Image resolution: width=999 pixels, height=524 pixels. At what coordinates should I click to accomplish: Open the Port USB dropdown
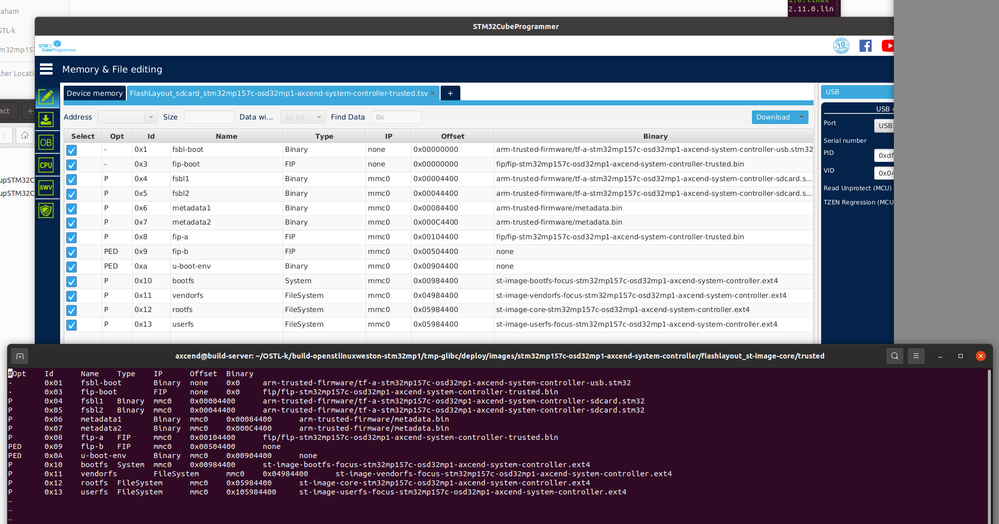click(x=884, y=126)
